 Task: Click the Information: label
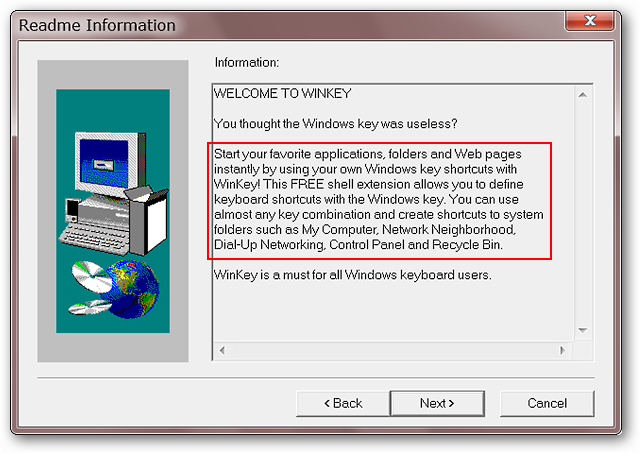[246, 63]
